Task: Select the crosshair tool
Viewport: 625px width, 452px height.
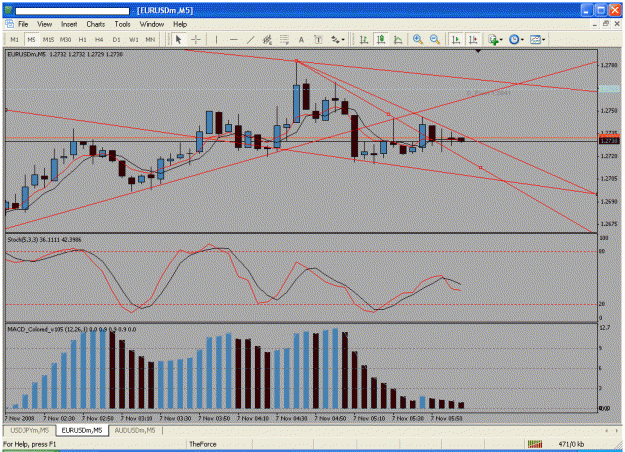Action: point(196,39)
